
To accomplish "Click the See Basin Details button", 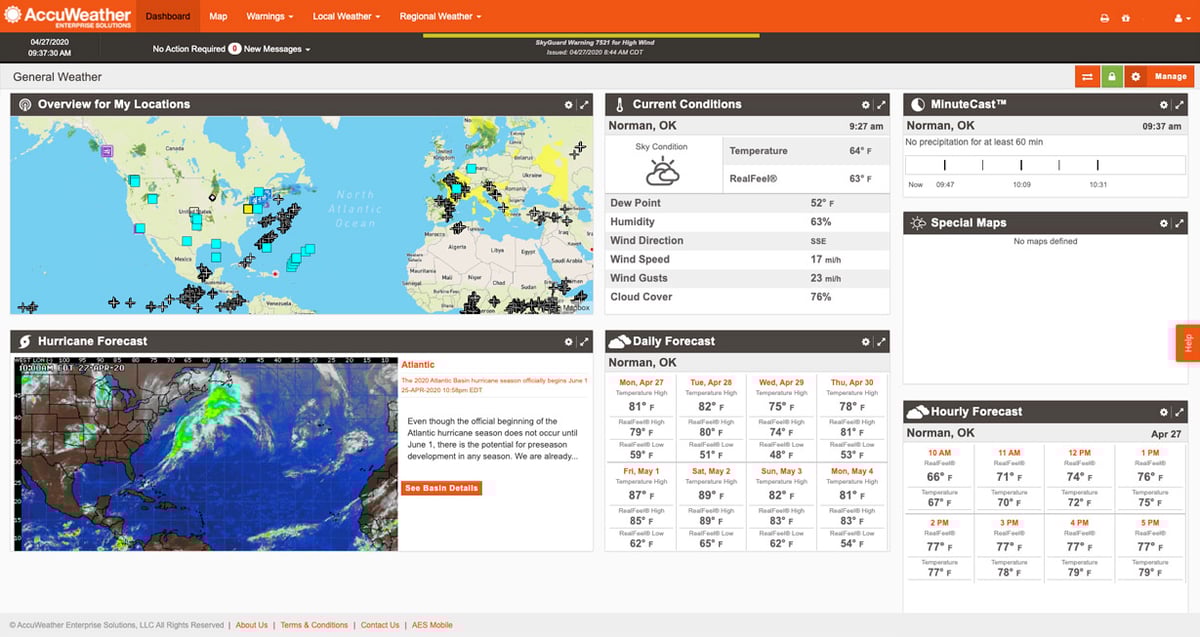I will pyautogui.click(x=441, y=488).
